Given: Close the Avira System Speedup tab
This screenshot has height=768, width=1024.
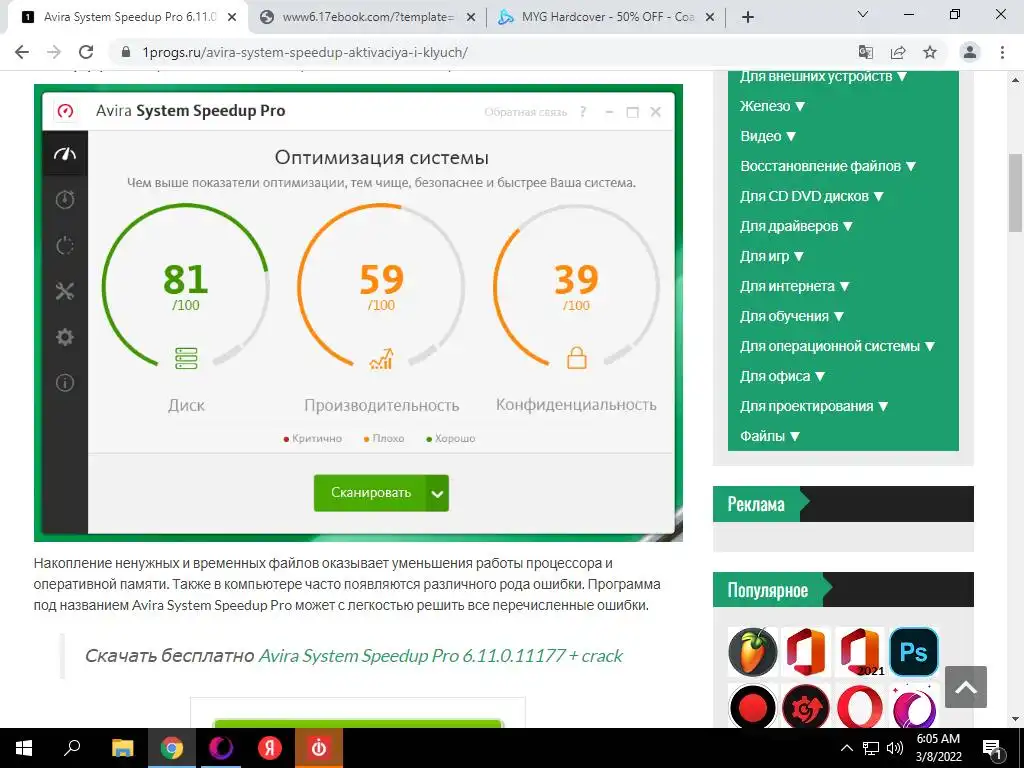Looking at the screenshot, I should click(232, 18).
